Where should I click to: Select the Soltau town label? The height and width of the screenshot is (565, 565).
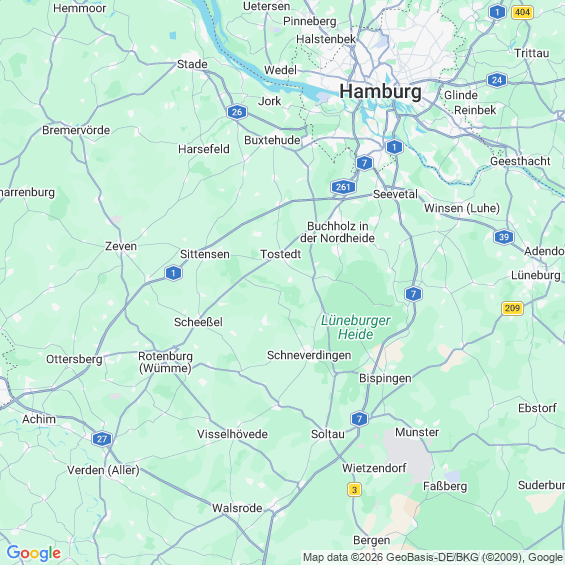328,434
